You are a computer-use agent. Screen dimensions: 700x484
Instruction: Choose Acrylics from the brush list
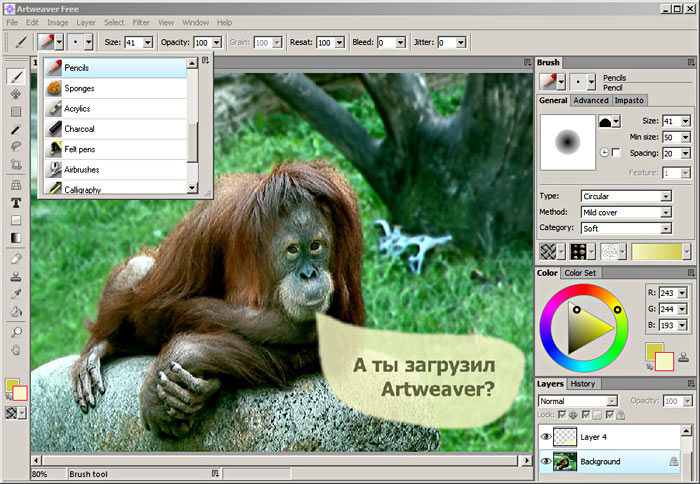(115, 108)
